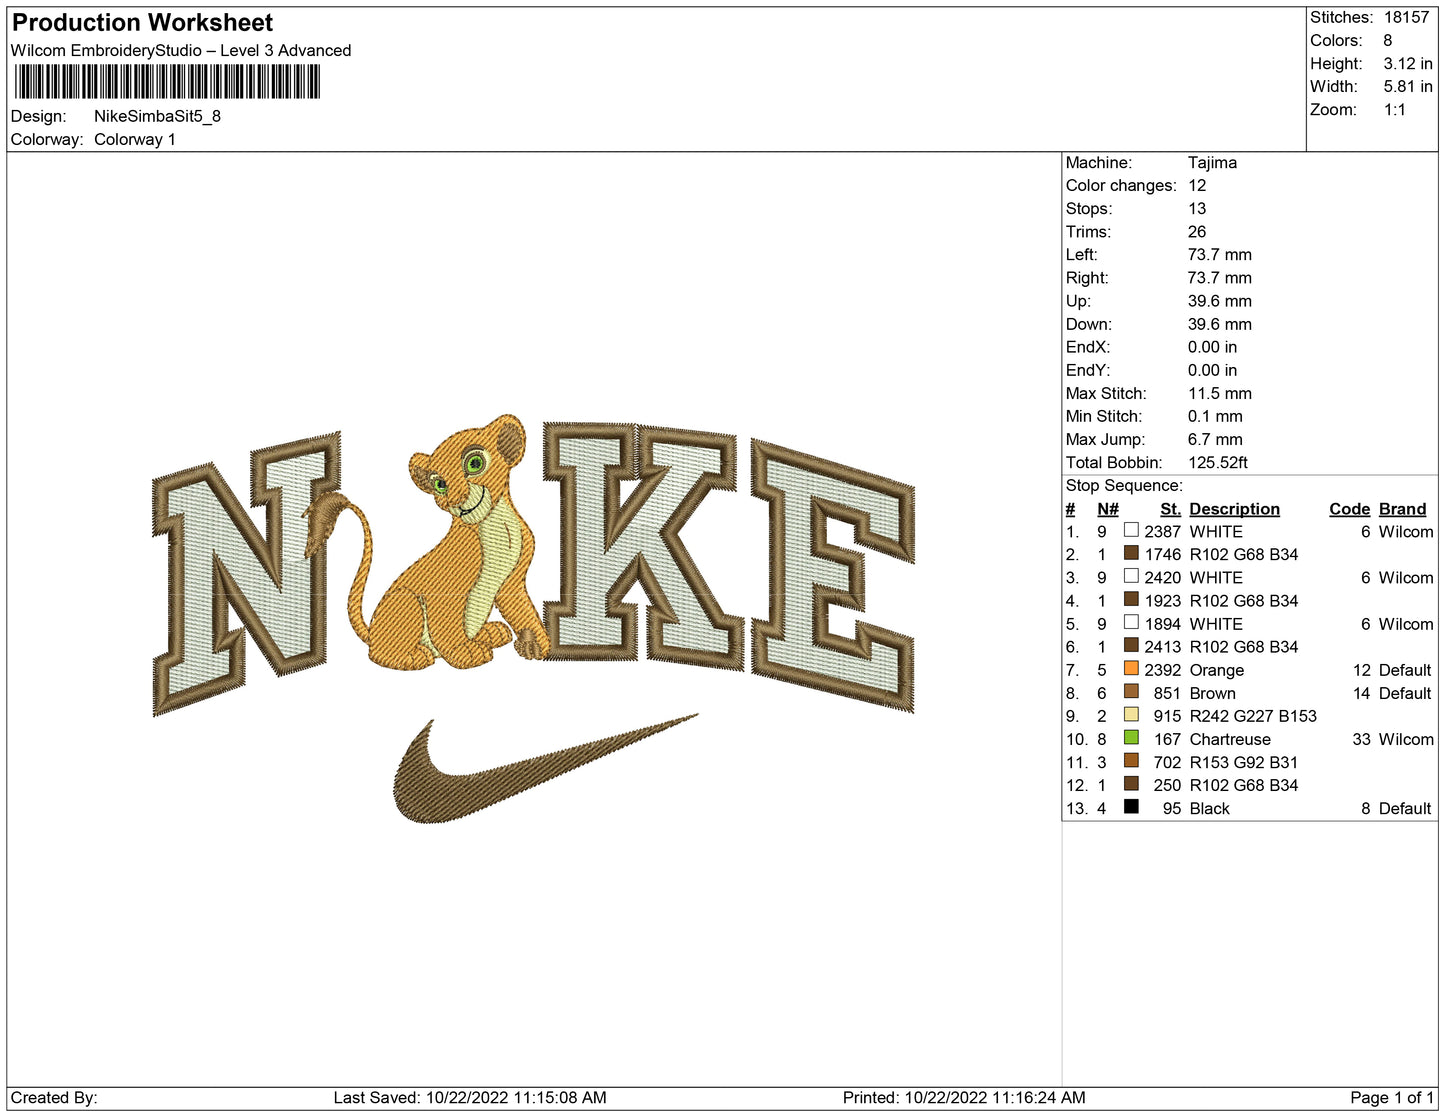
Task: Click the Min Stitch value "0.1 mm"
Action: tap(1215, 417)
